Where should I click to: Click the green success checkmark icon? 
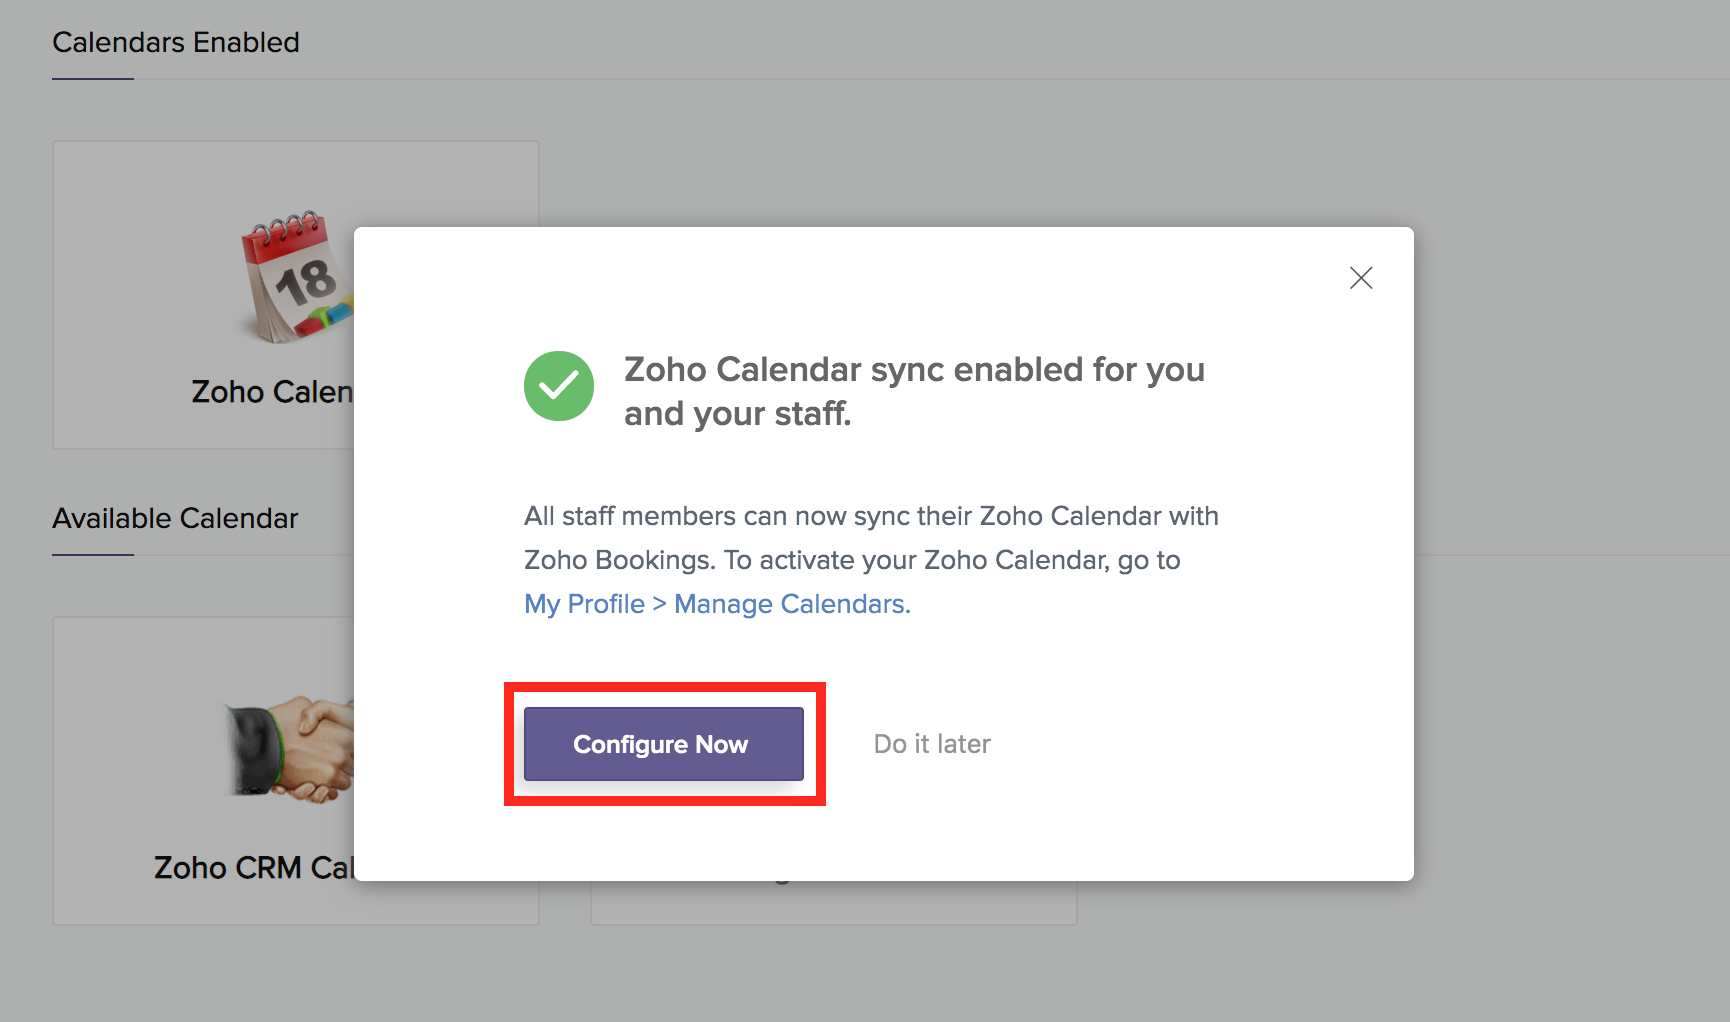[x=559, y=386]
